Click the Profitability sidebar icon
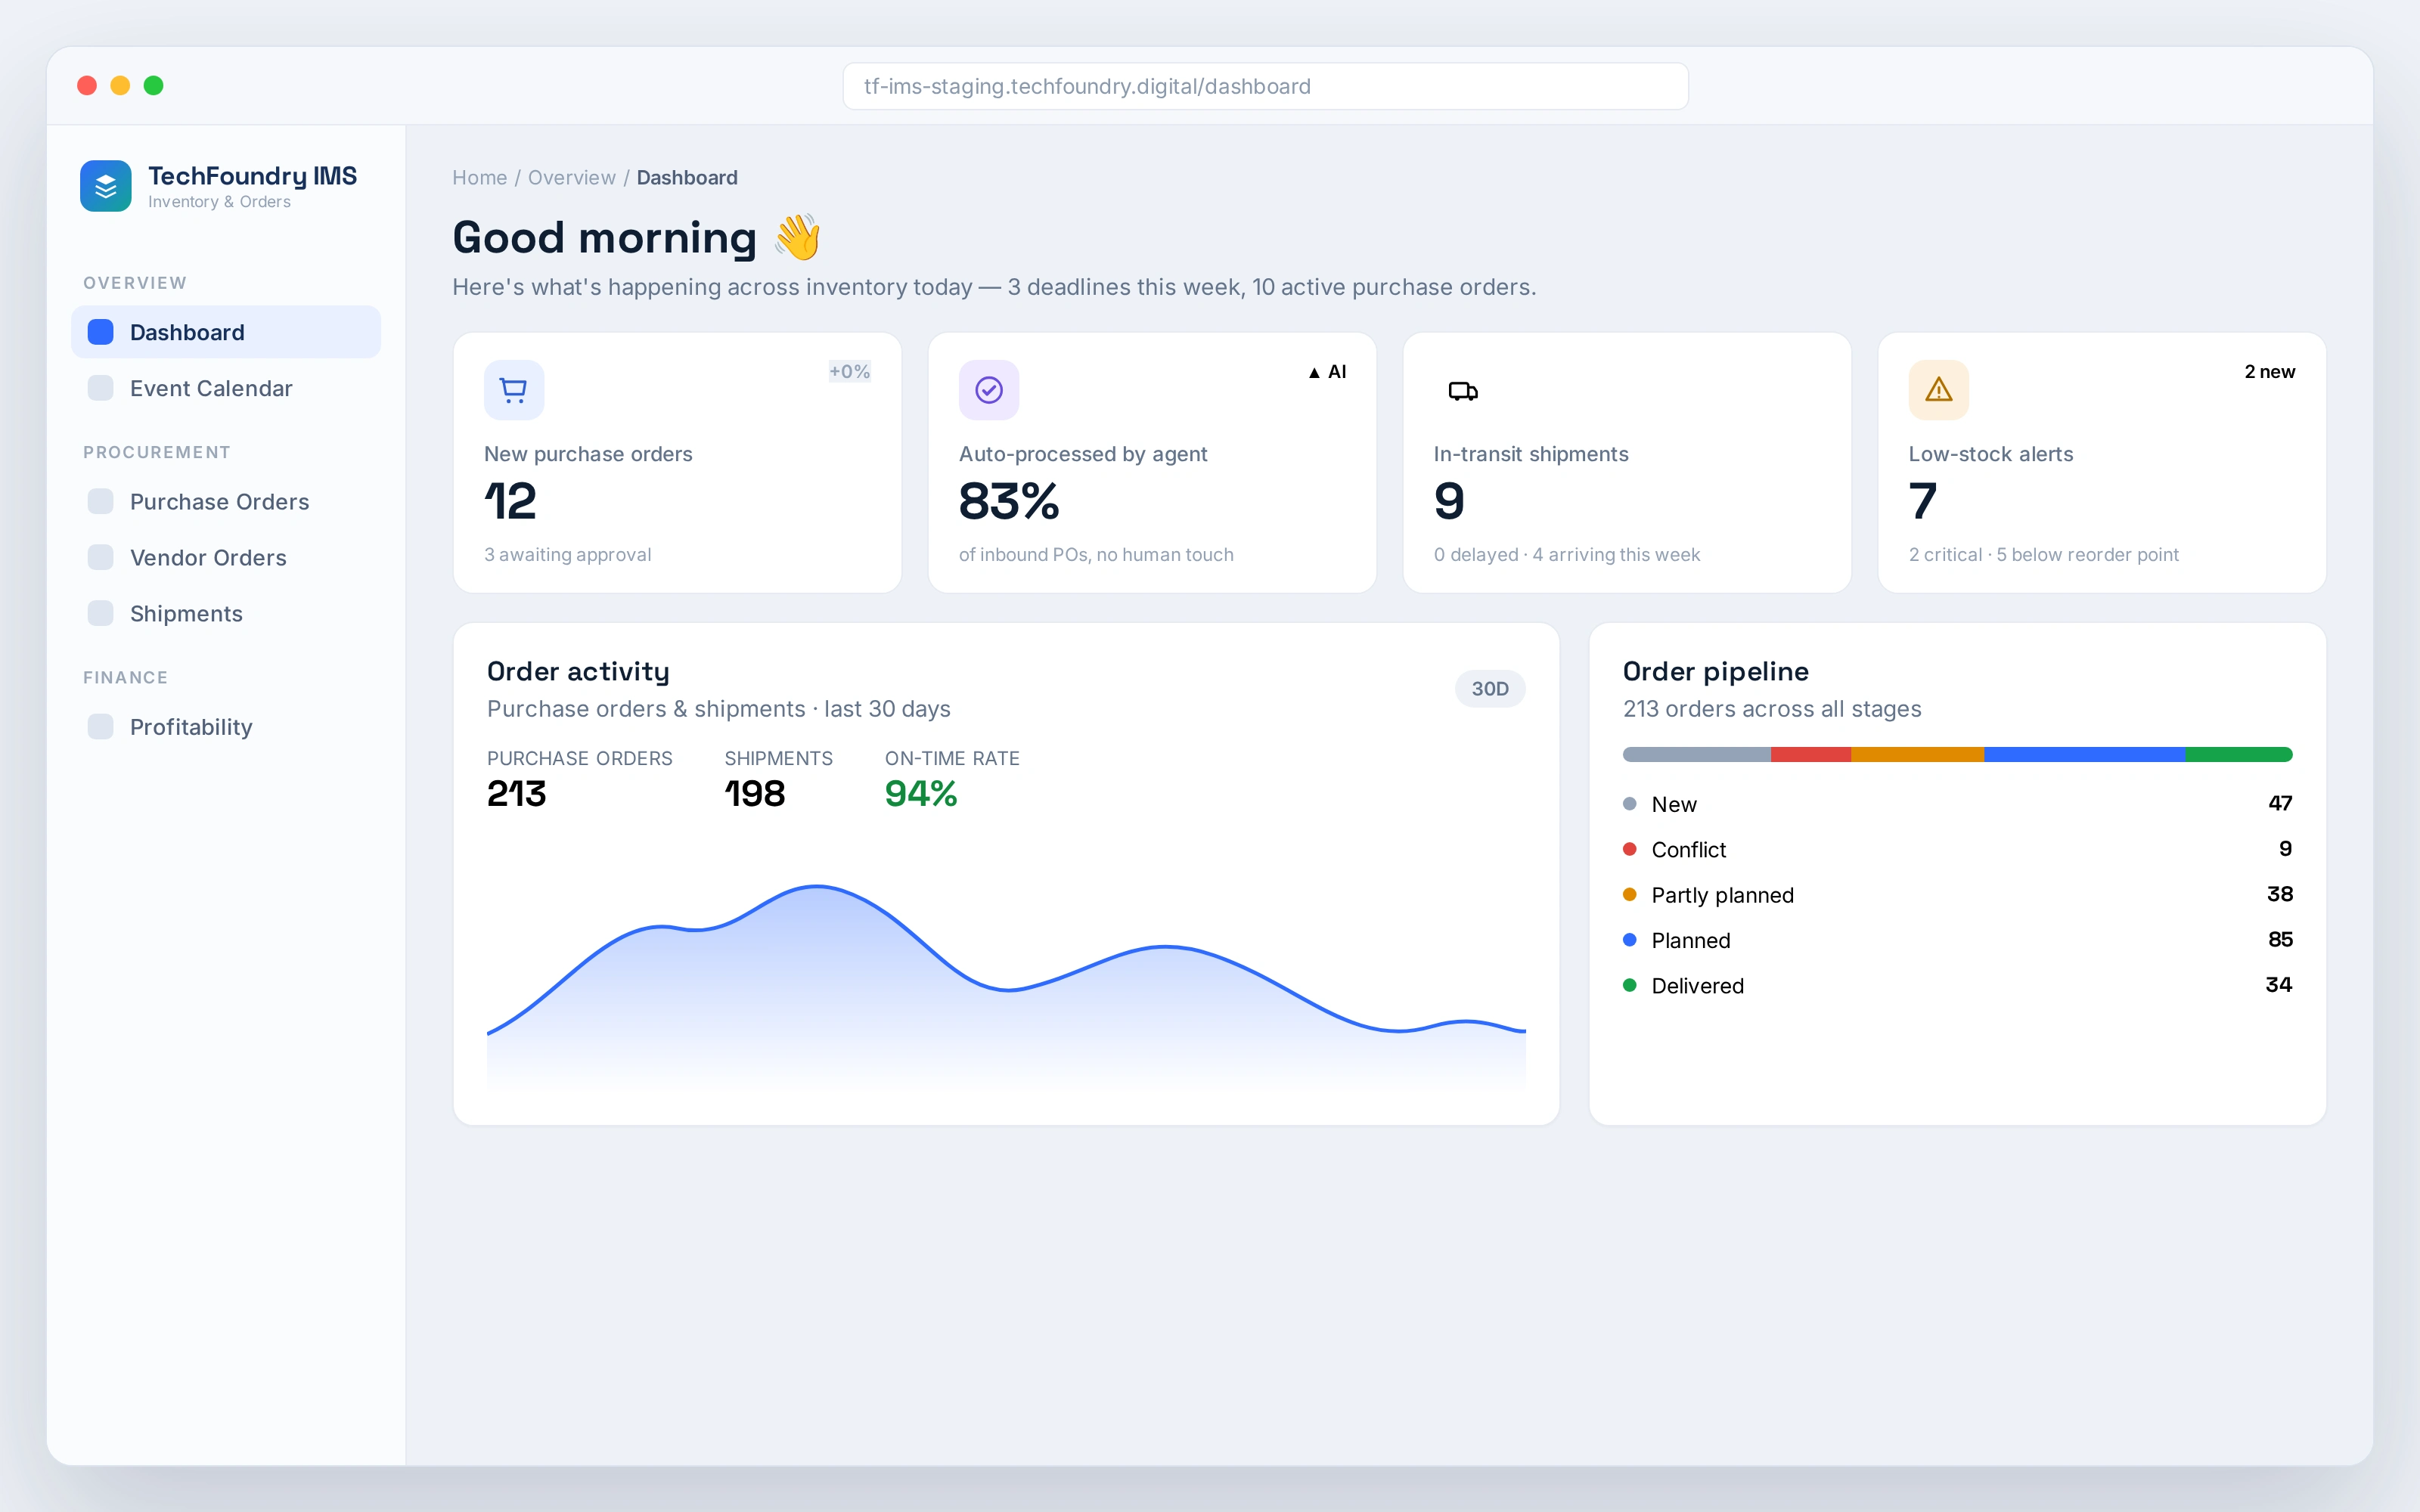This screenshot has height=1512, width=2420. pyautogui.click(x=100, y=727)
